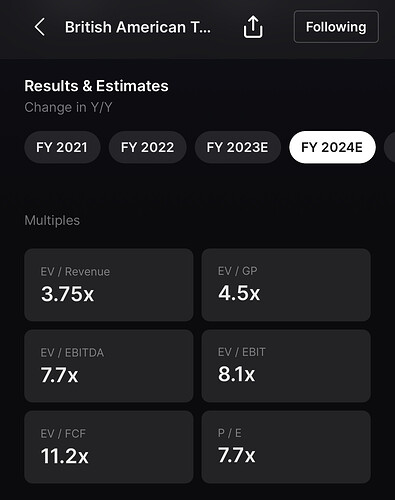This screenshot has width=395, height=500.
Task: Open the partially visible next period chip
Action: (x=390, y=147)
